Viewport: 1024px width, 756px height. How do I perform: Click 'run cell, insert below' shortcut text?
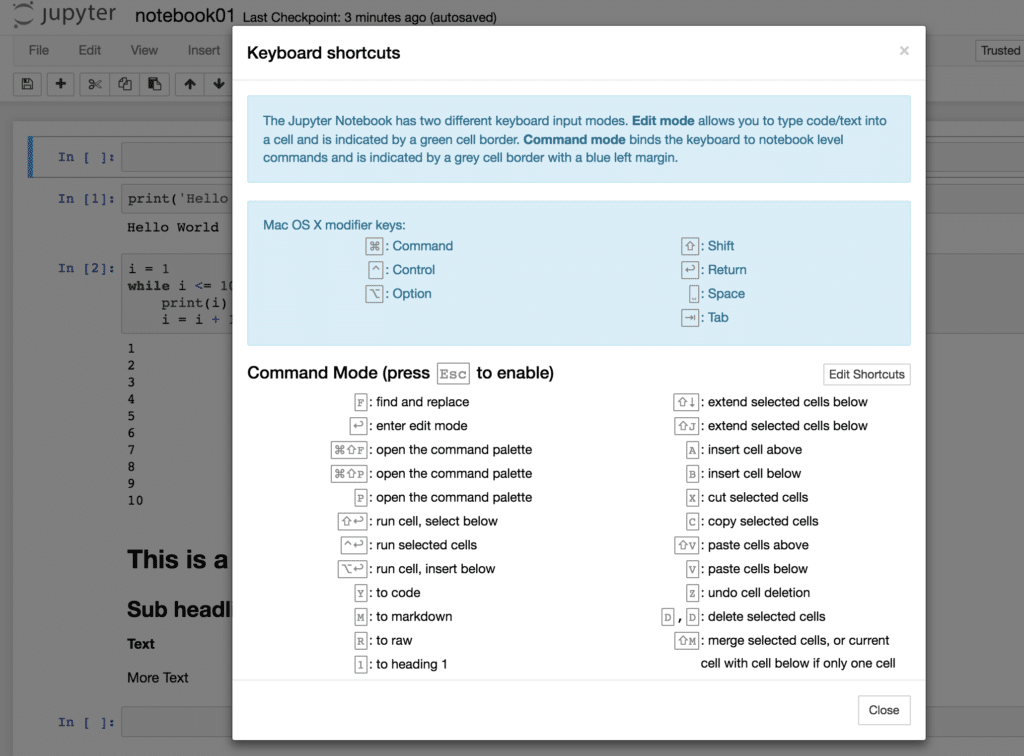point(436,569)
